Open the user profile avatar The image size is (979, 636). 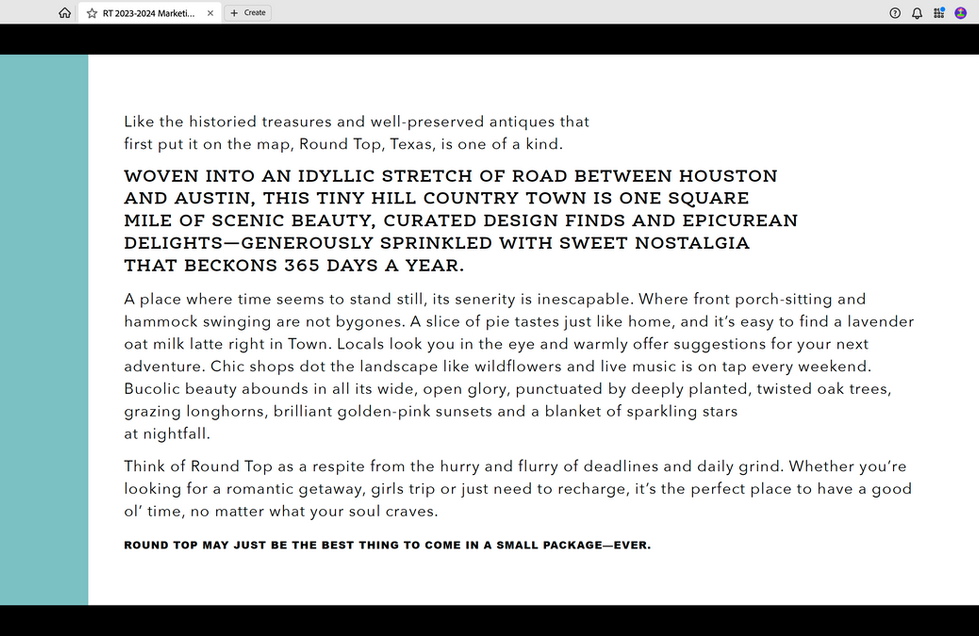[960, 13]
